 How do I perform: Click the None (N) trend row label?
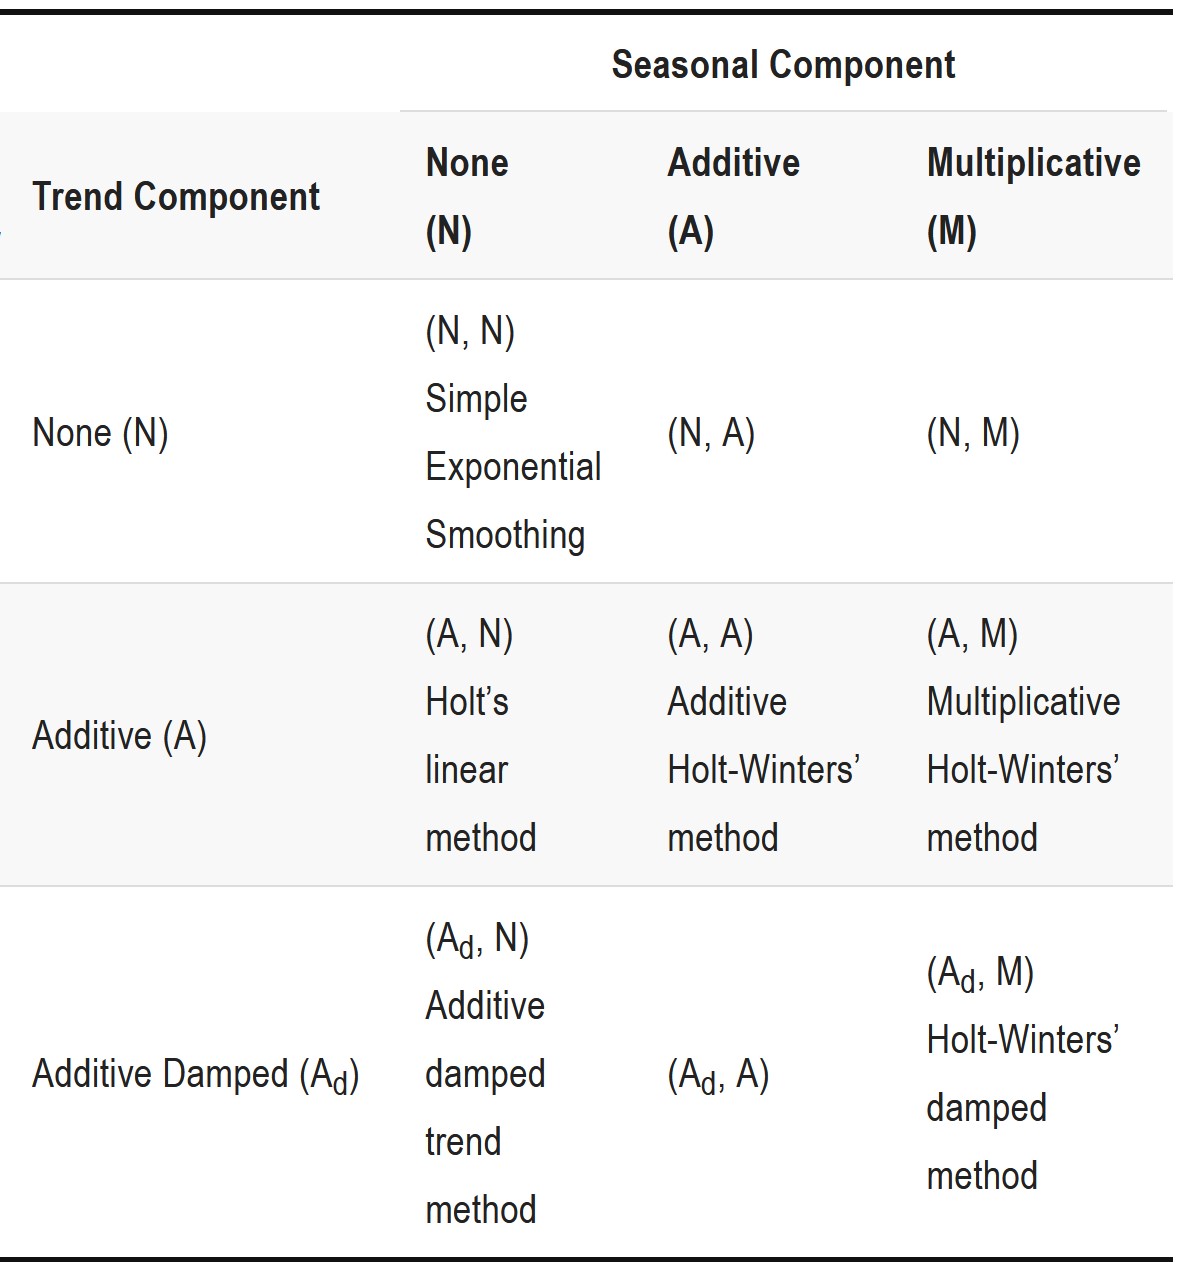point(100,433)
